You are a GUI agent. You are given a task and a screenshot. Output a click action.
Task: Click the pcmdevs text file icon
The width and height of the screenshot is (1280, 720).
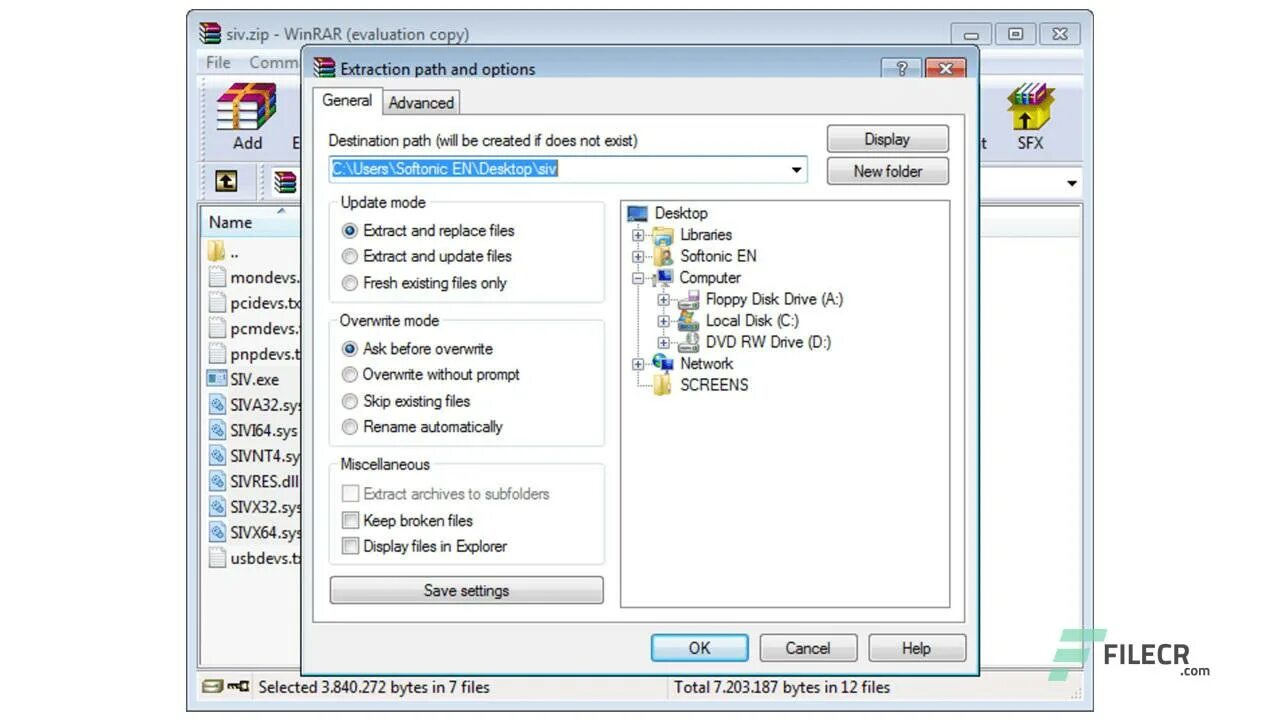pos(216,328)
